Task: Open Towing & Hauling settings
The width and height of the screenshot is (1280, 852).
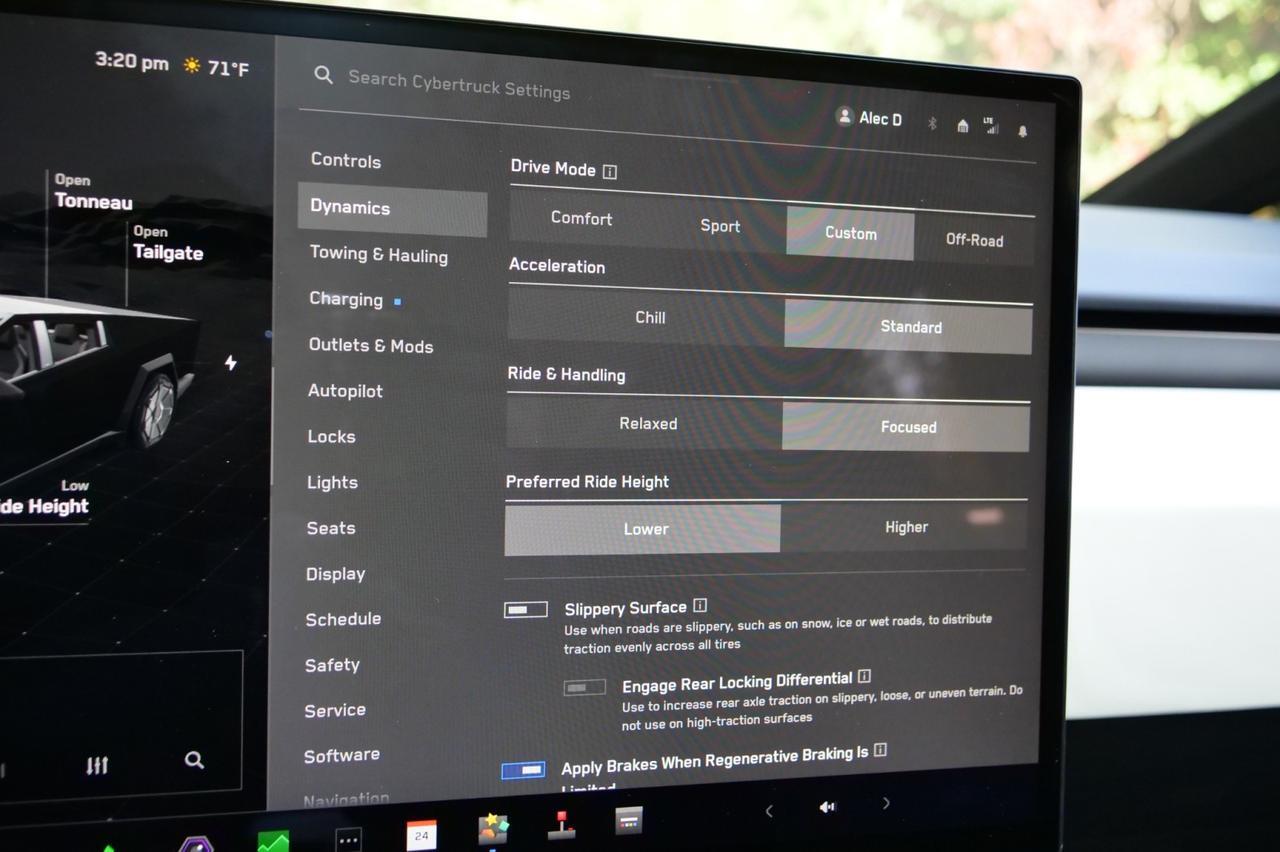Action: (378, 254)
